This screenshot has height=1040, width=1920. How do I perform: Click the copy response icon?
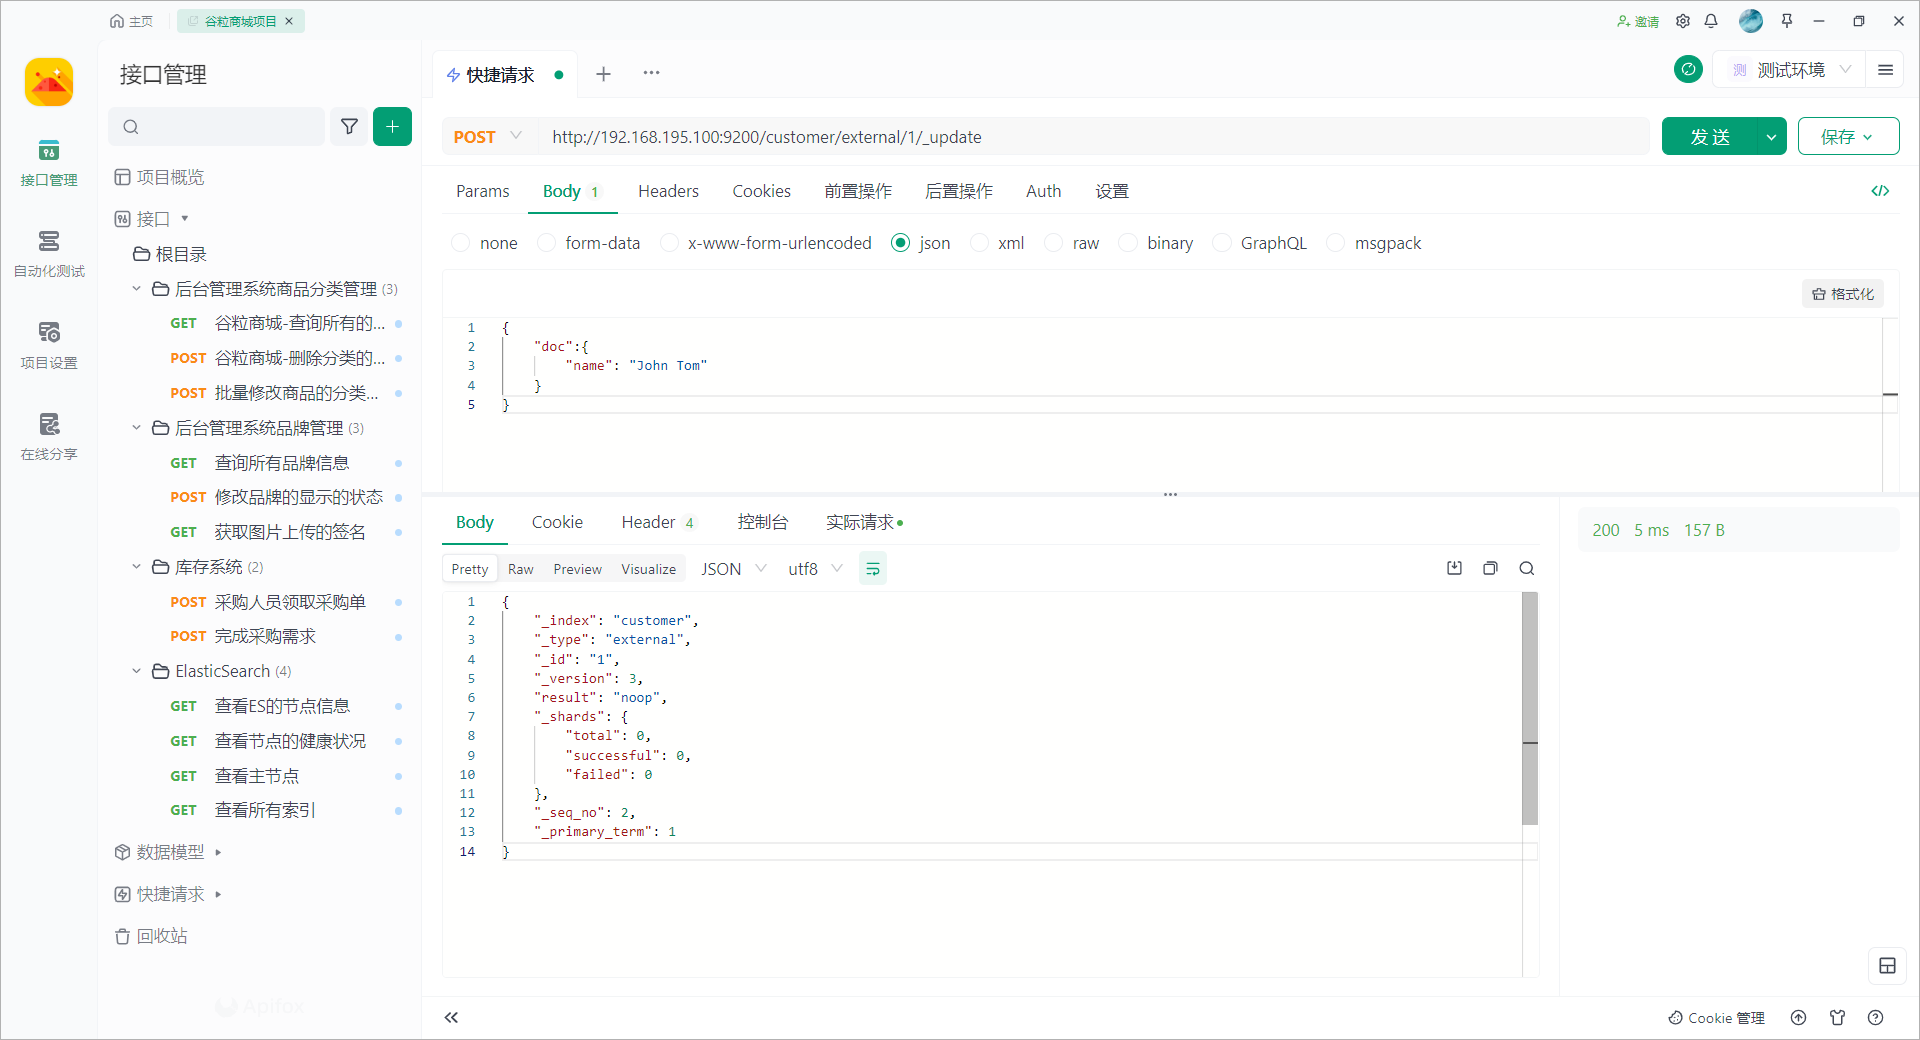point(1490,568)
